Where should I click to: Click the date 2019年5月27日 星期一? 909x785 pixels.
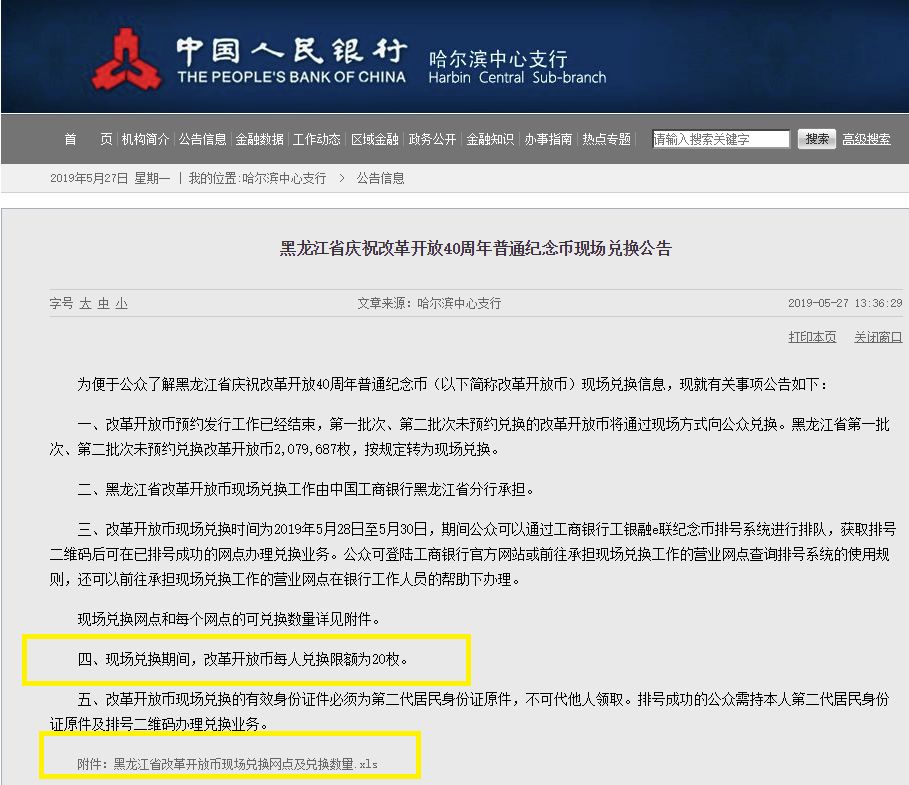click(110, 179)
